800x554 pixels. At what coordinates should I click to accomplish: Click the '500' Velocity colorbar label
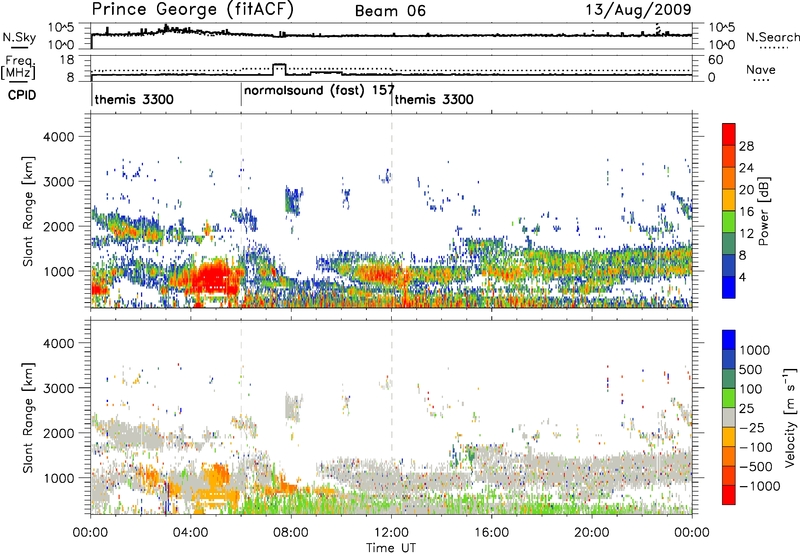coord(751,369)
